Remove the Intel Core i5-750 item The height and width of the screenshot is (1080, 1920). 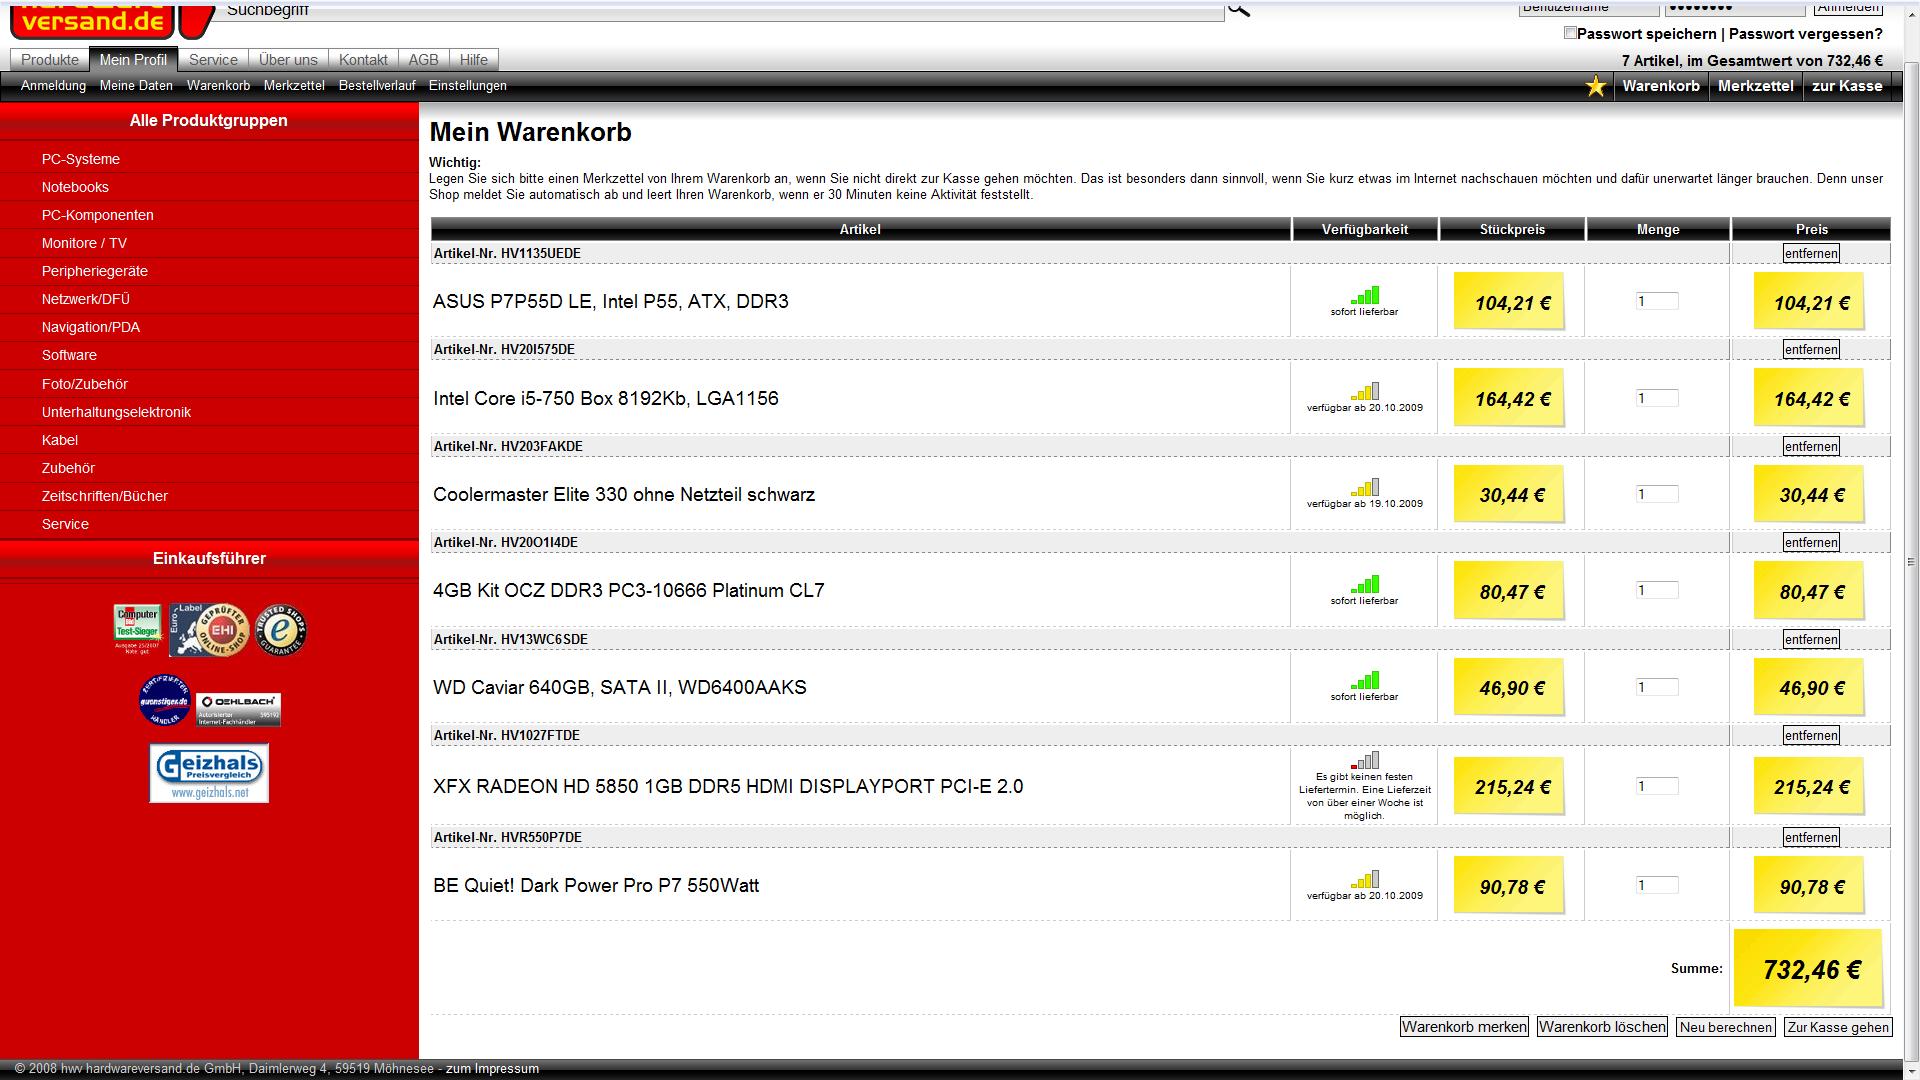click(x=1811, y=350)
